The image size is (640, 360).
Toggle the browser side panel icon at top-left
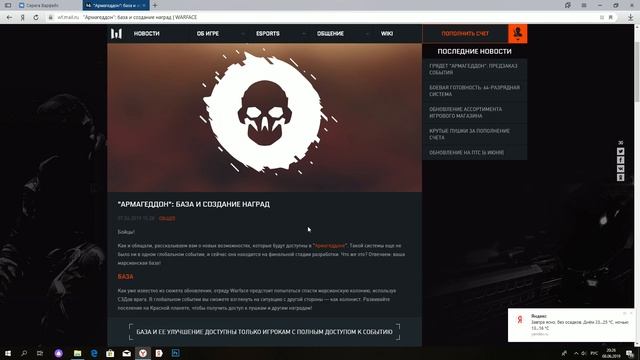pos(8,5)
